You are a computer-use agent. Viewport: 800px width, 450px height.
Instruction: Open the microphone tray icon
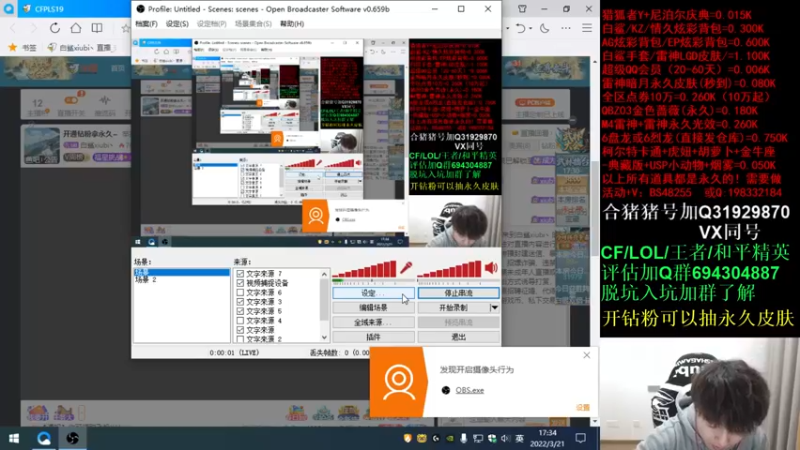(x=463, y=438)
